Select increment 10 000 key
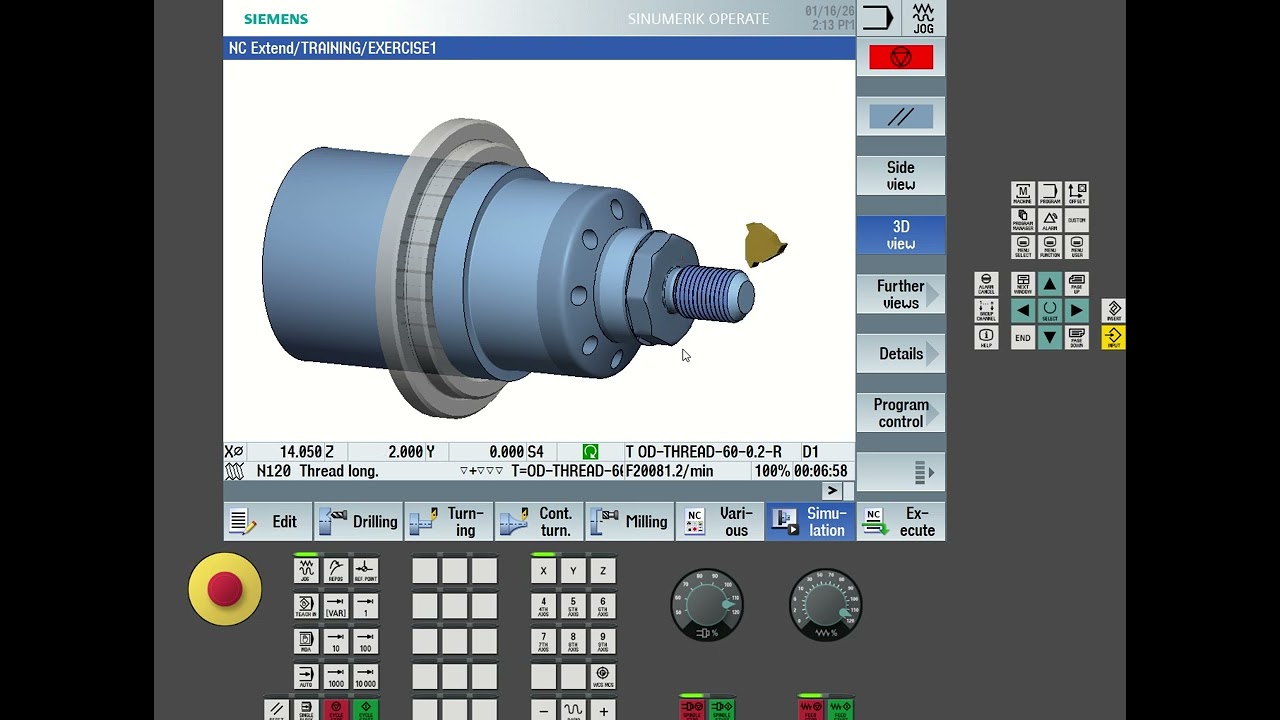1280x720 pixels. (x=366, y=677)
